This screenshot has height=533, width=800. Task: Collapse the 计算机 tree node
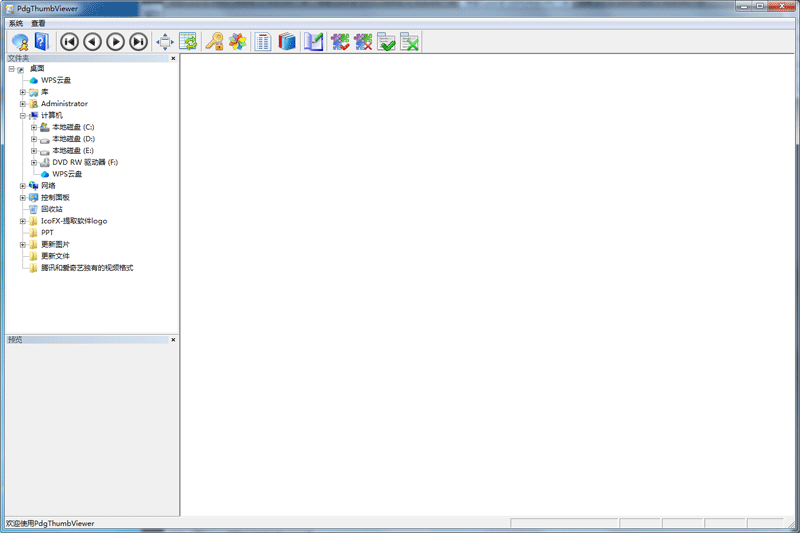click(x=22, y=115)
